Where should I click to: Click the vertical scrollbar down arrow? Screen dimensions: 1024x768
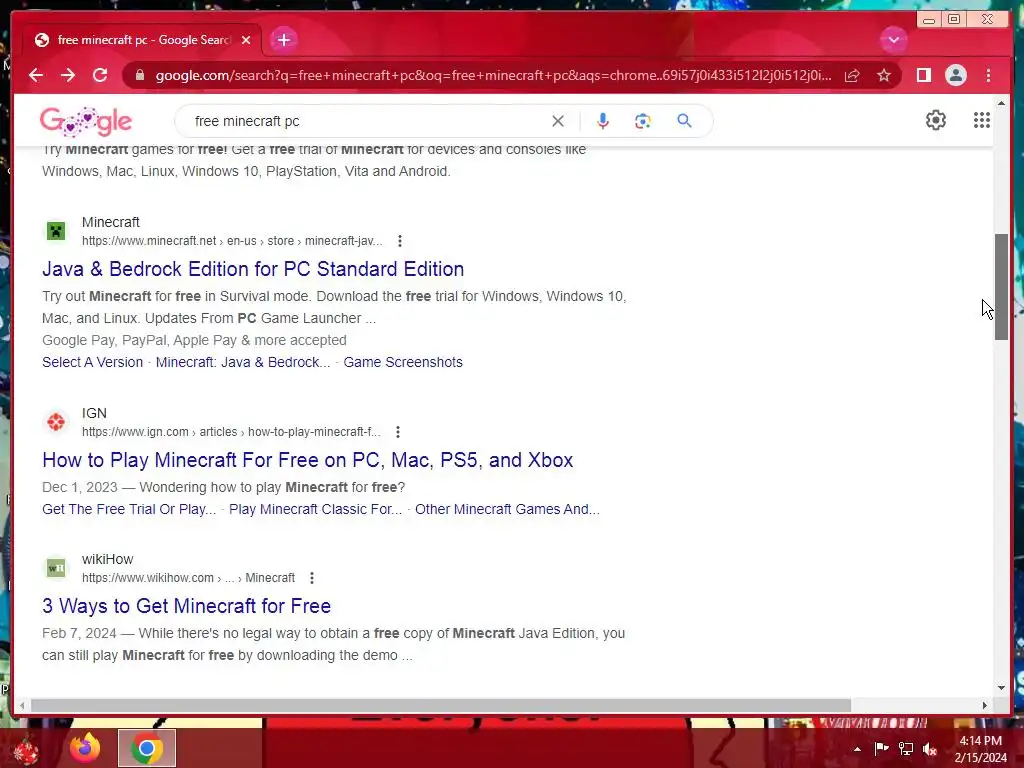tap(1001, 688)
